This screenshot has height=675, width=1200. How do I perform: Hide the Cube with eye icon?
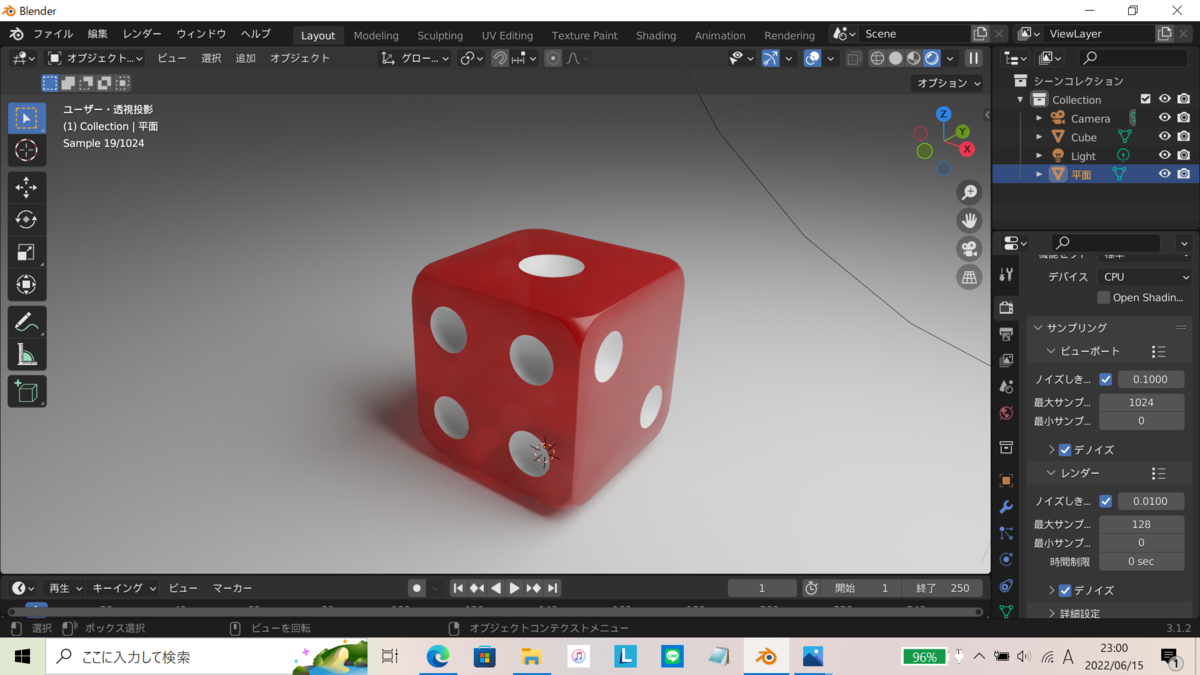[1164, 137]
